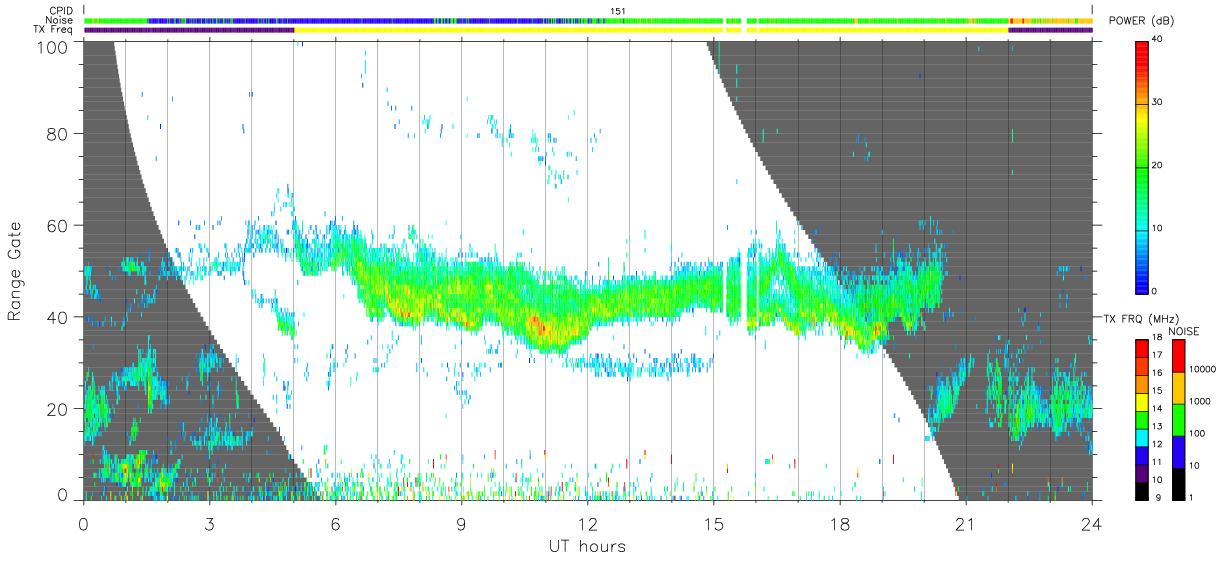Image resolution: width=1228 pixels, height=567 pixels.
Task: Click the POWER (dB) colorbar title
Action: [x=1143, y=22]
